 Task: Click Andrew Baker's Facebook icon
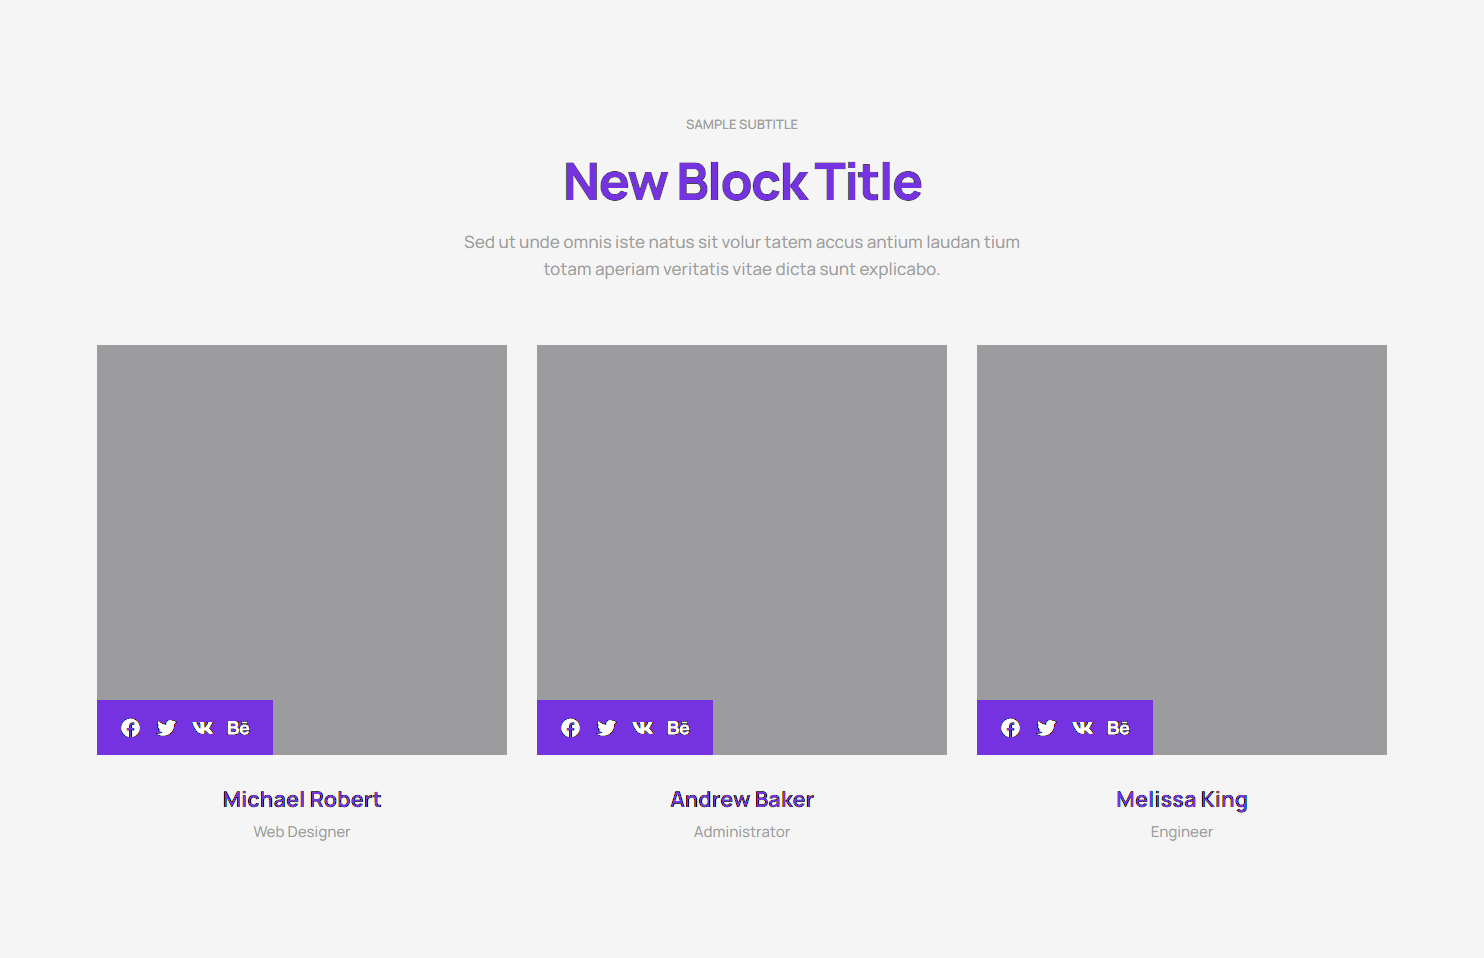[x=571, y=728]
